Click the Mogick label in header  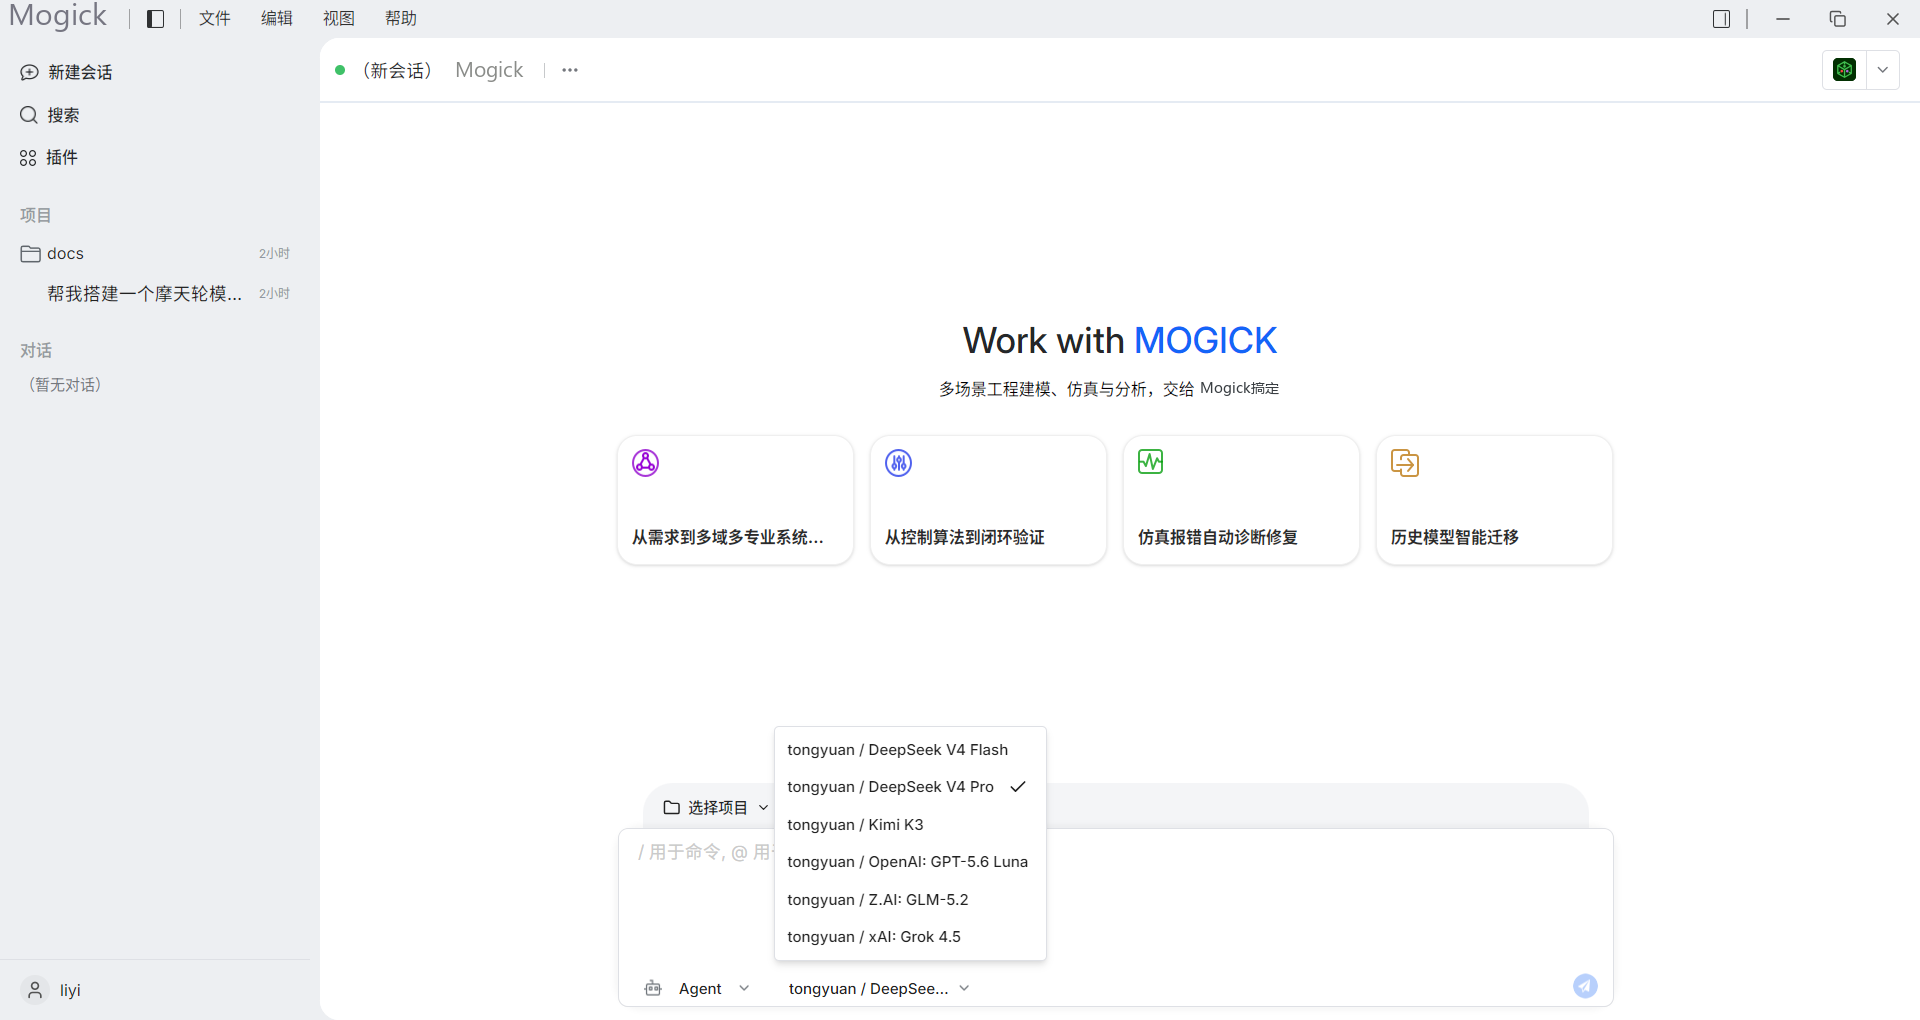tap(489, 70)
